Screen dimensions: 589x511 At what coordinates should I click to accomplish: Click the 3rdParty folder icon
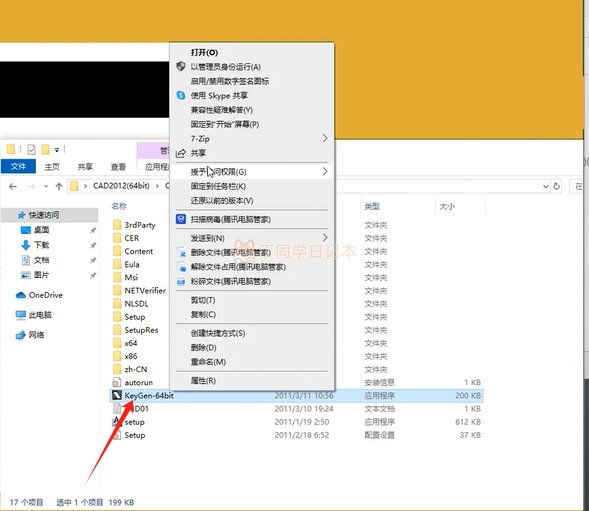coord(117,225)
